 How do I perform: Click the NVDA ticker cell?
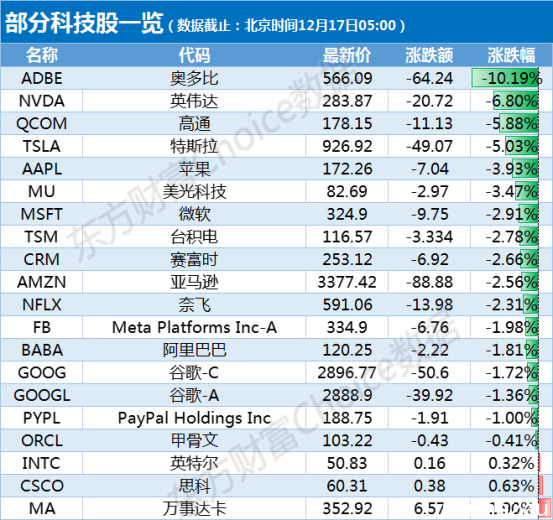[x=42, y=101]
